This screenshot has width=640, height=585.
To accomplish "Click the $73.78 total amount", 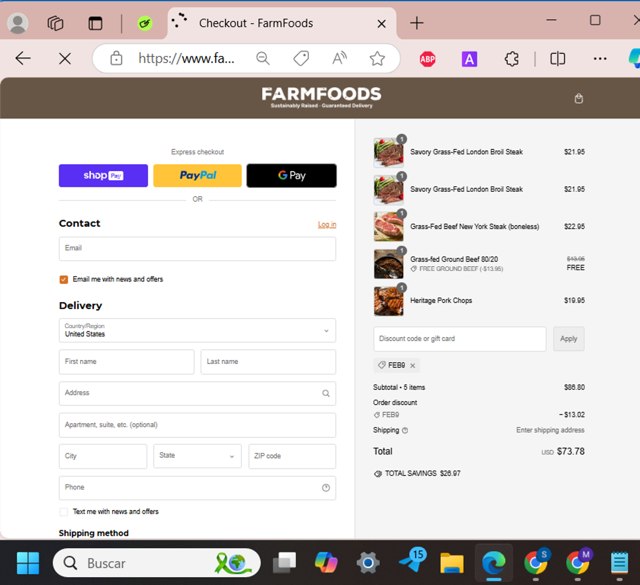I will point(571,452).
